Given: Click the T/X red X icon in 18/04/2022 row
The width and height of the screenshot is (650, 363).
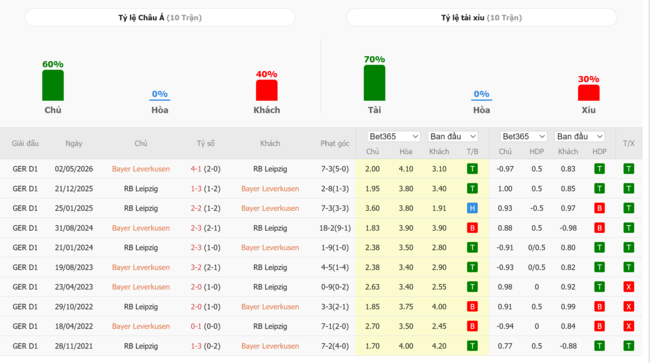Looking at the screenshot, I should pyautogui.click(x=629, y=326).
